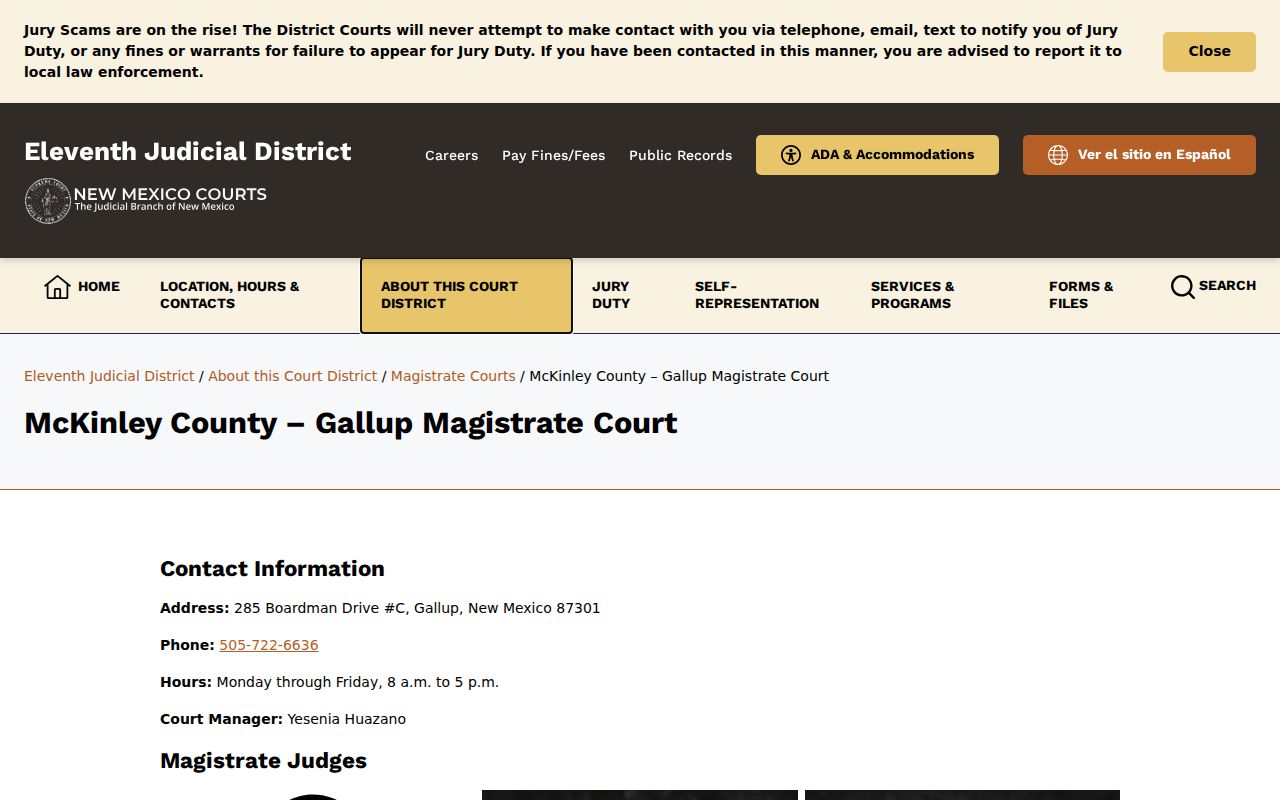Click Court Manager Yesenia Huazano text
The image size is (1280, 800).
pyautogui.click(x=283, y=719)
